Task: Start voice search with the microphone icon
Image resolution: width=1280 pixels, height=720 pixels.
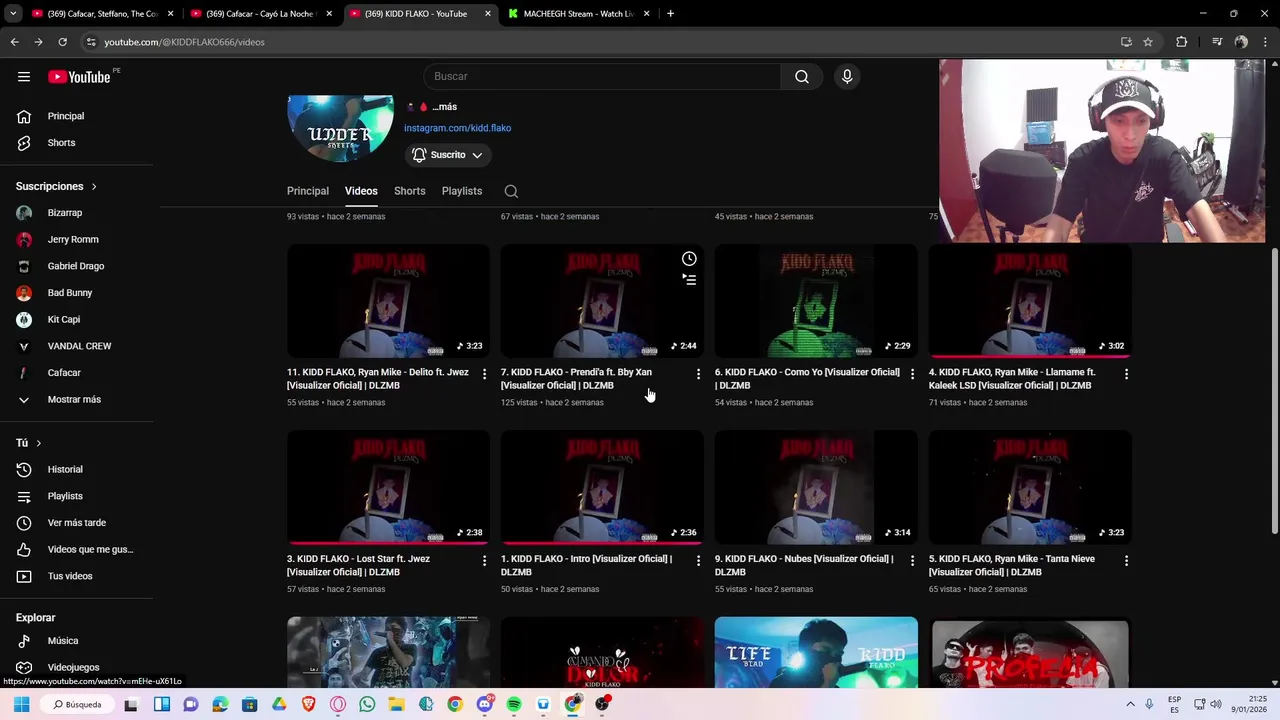Action: click(847, 77)
